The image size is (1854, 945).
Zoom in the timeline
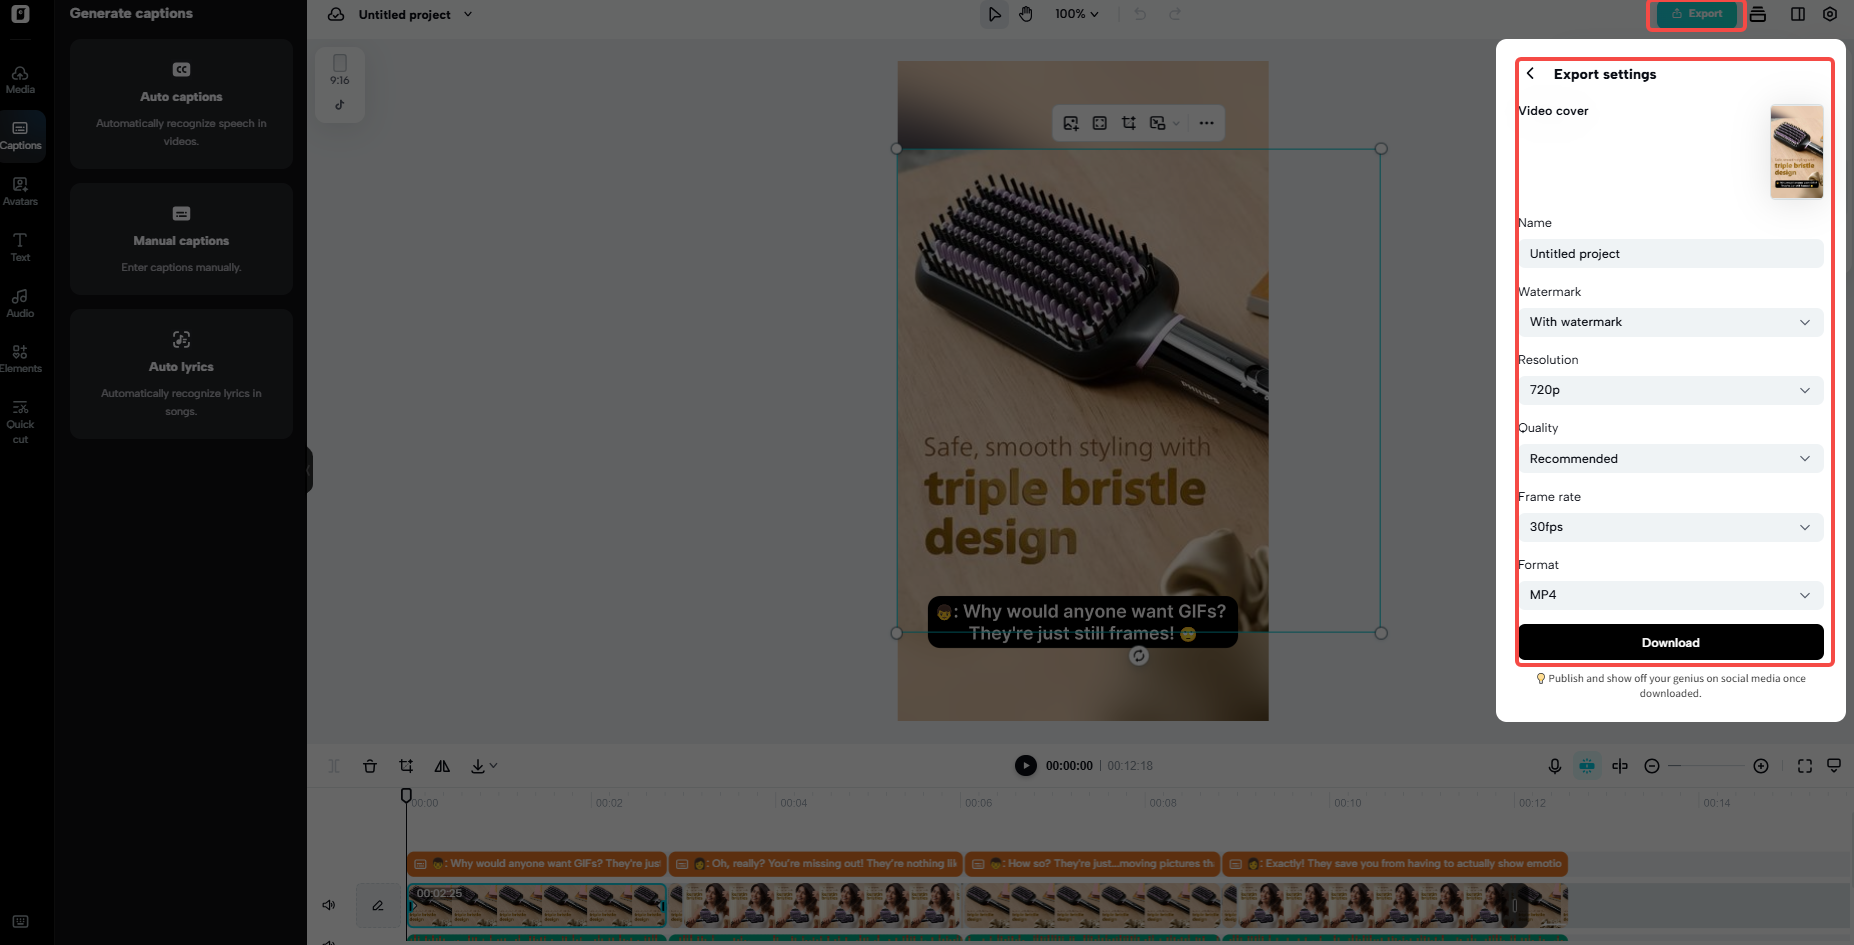point(1761,766)
